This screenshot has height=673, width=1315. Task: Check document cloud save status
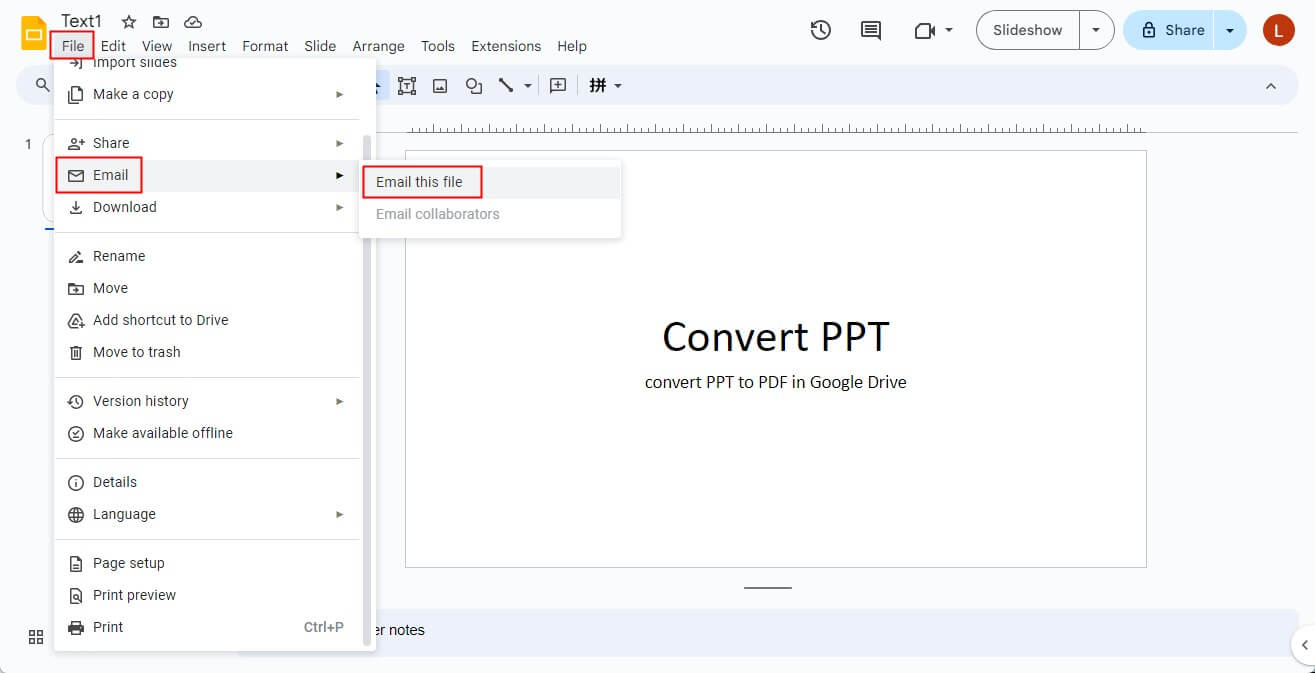193,20
